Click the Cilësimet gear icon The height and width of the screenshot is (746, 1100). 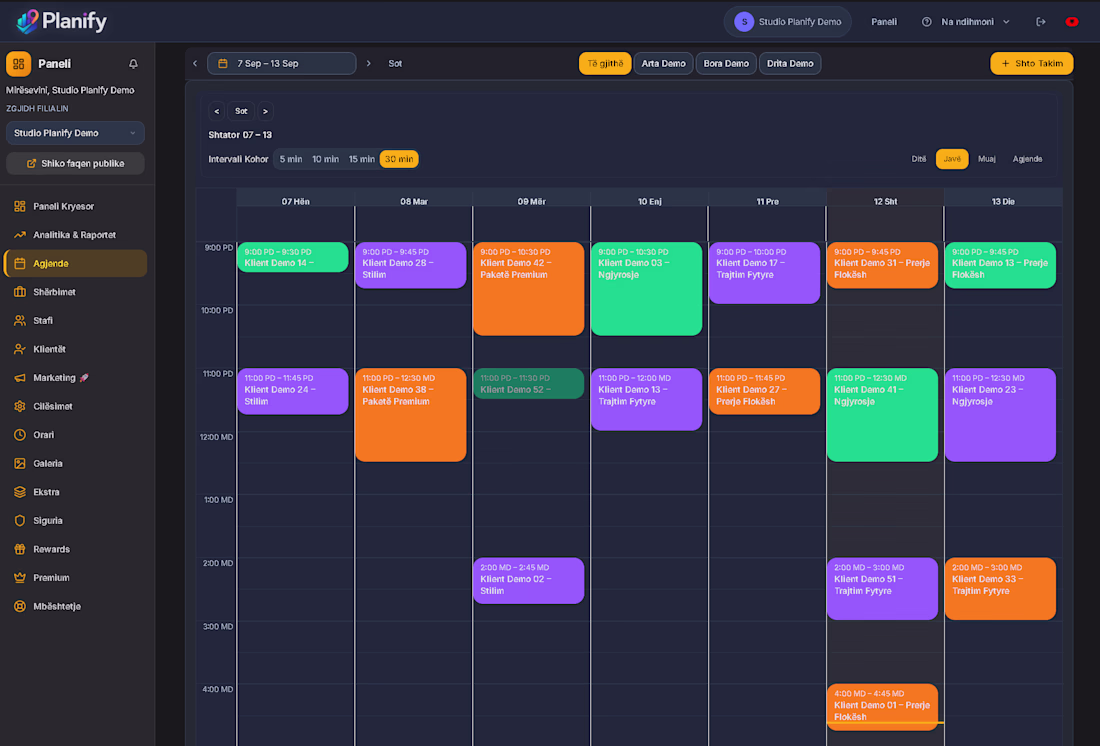pyautogui.click(x=20, y=406)
